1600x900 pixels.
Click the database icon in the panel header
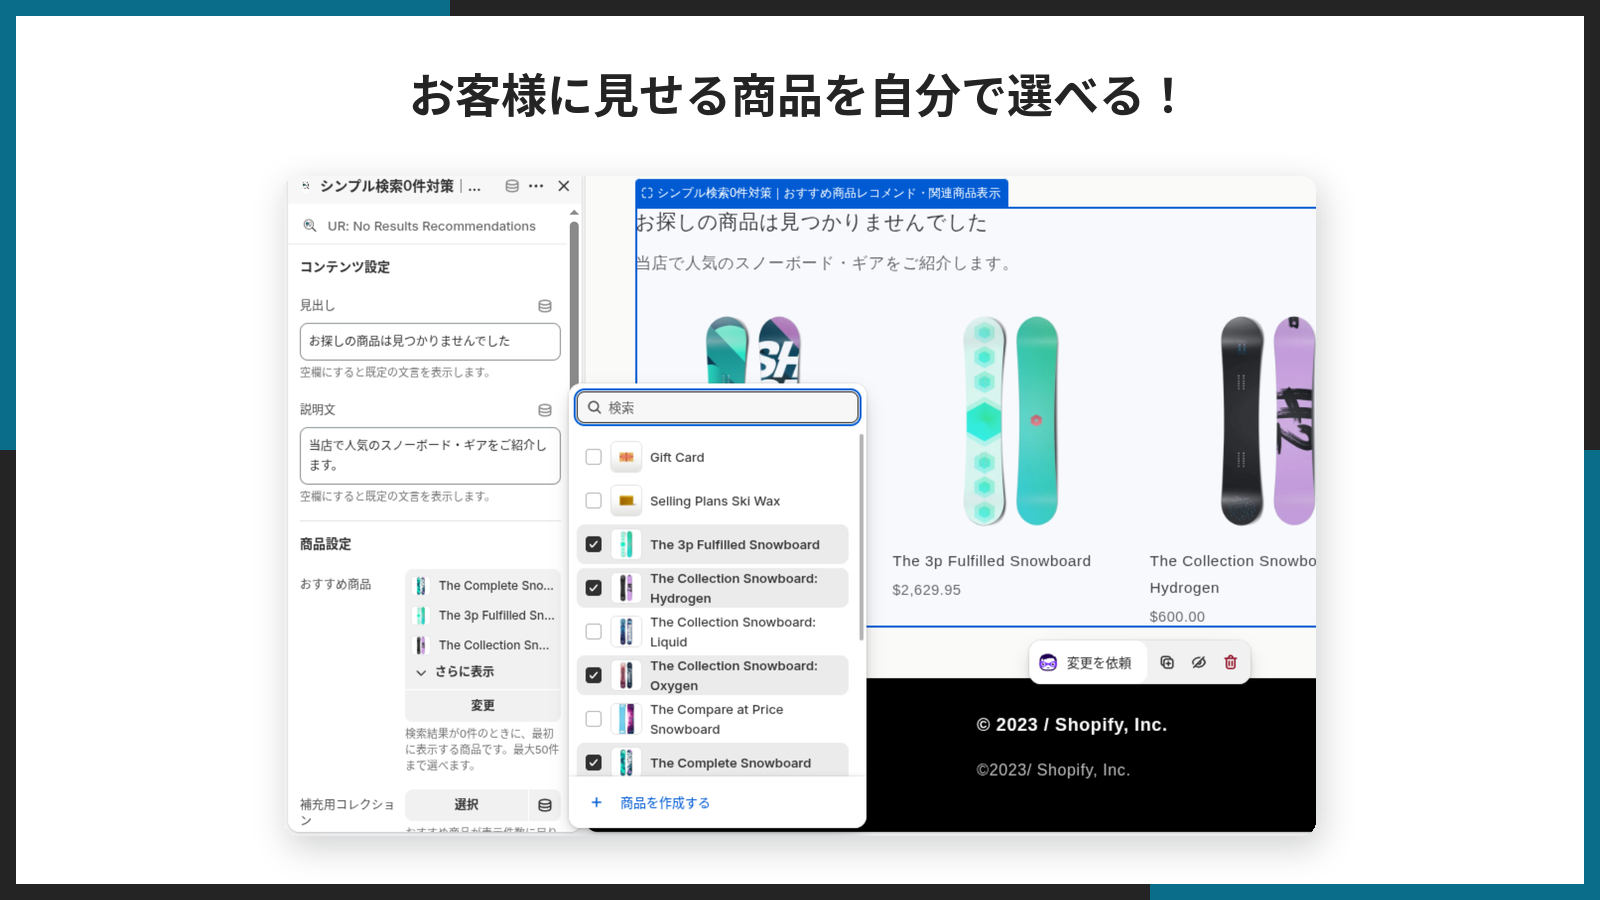click(512, 186)
